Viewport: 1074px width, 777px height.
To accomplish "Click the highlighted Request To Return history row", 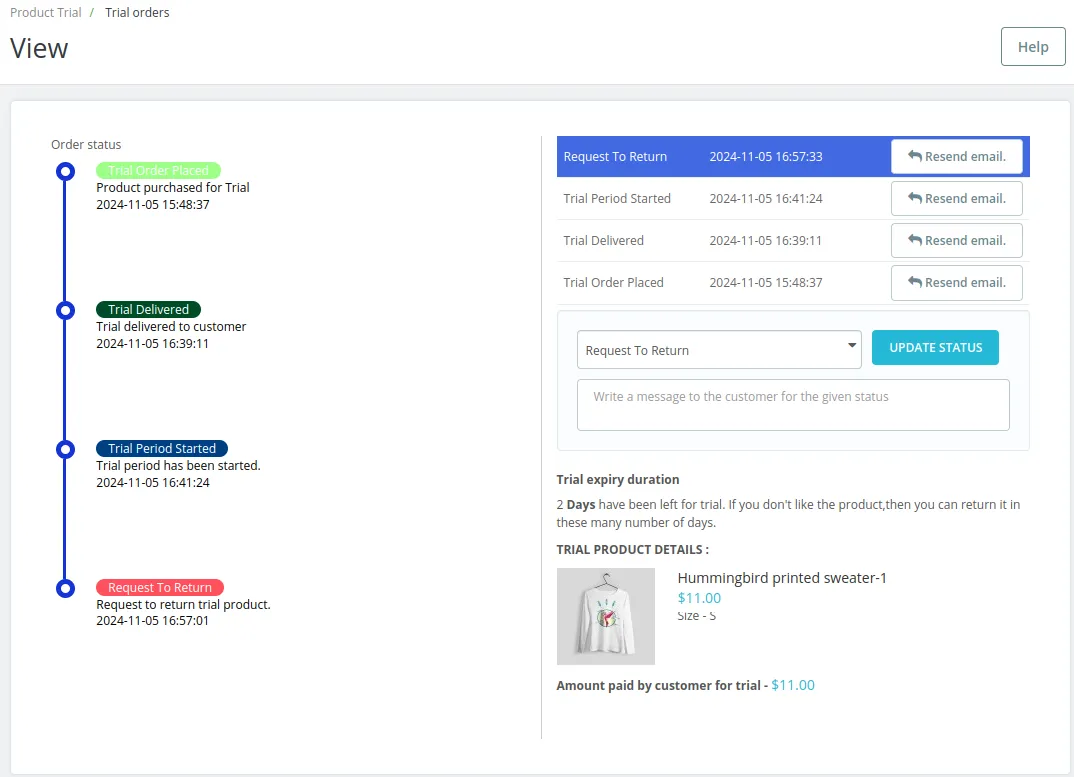I will [x=792, y=156].
